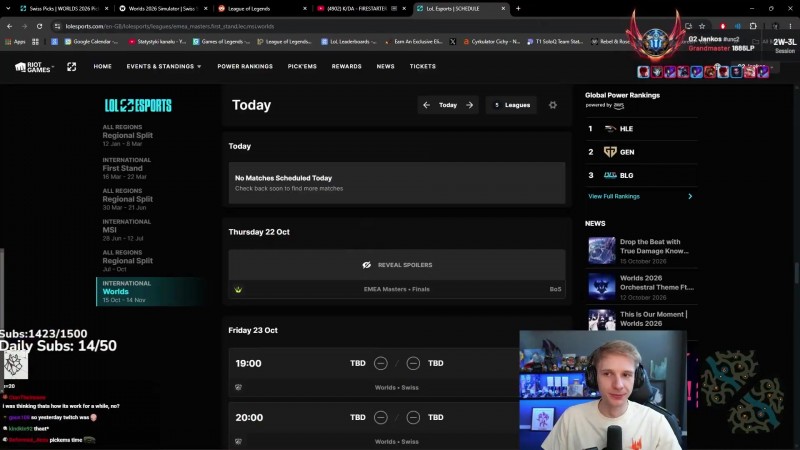Open the LoL Esports logo link
The height and width of the screenshot is (450, 800).
tap(138, 106)
